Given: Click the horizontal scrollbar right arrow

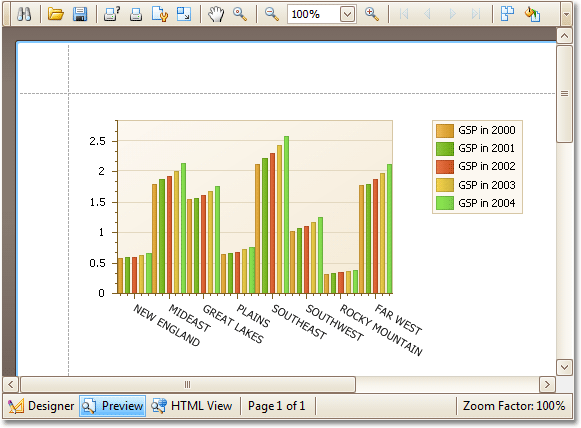Looking at the screenshot, I should pos(547,384).
